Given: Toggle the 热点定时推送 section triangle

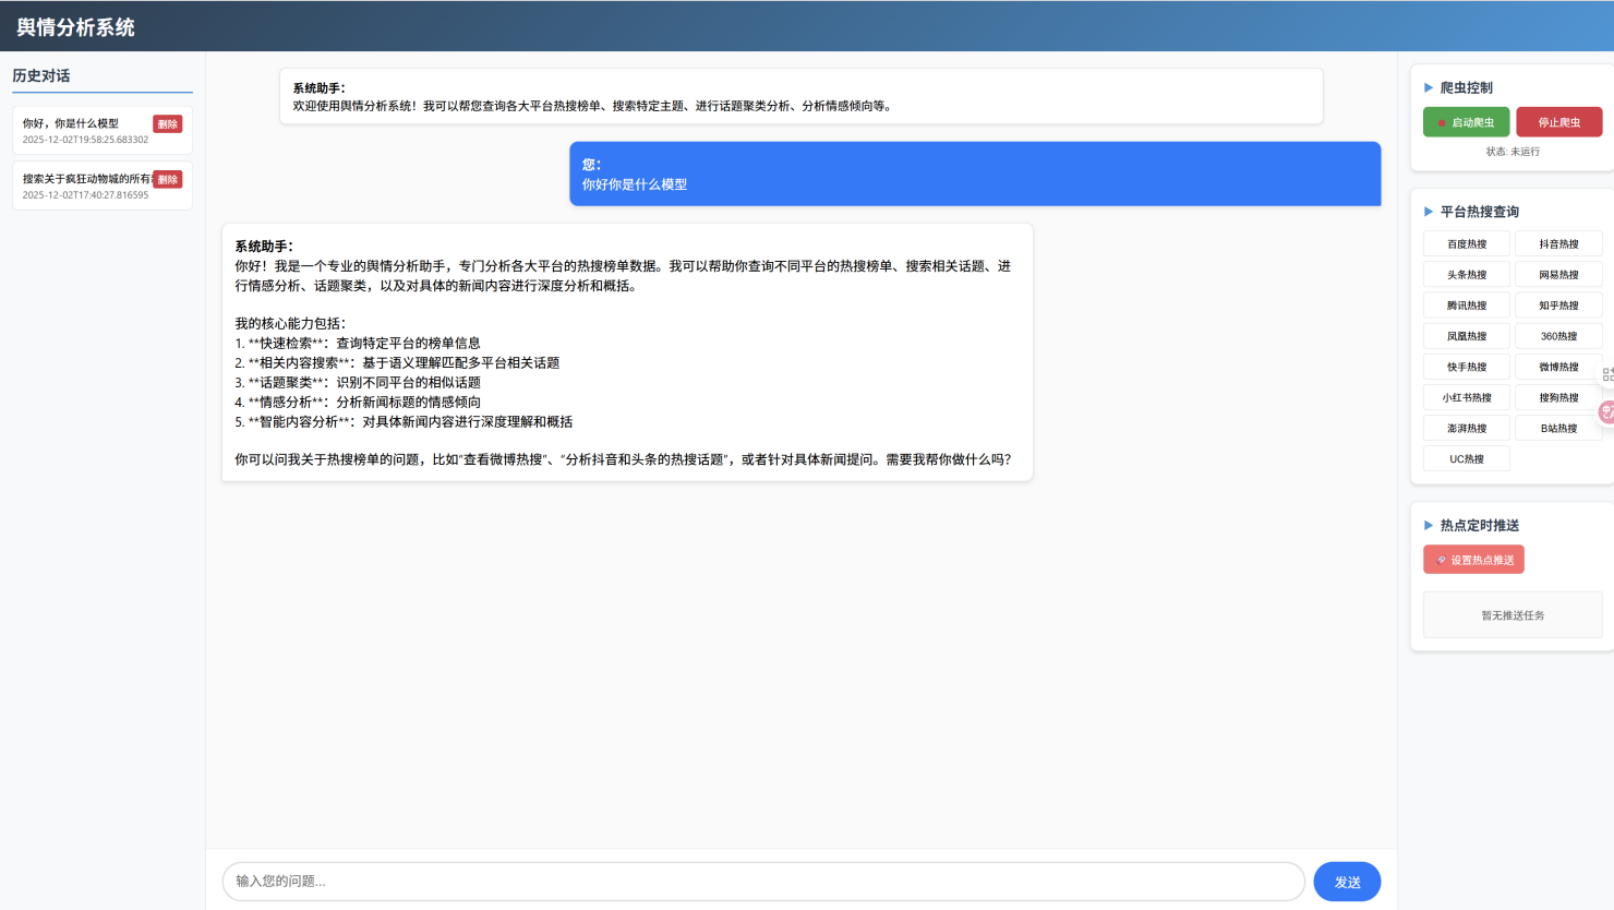Looking at the screenshot, I should click(x=1428, y=526).
